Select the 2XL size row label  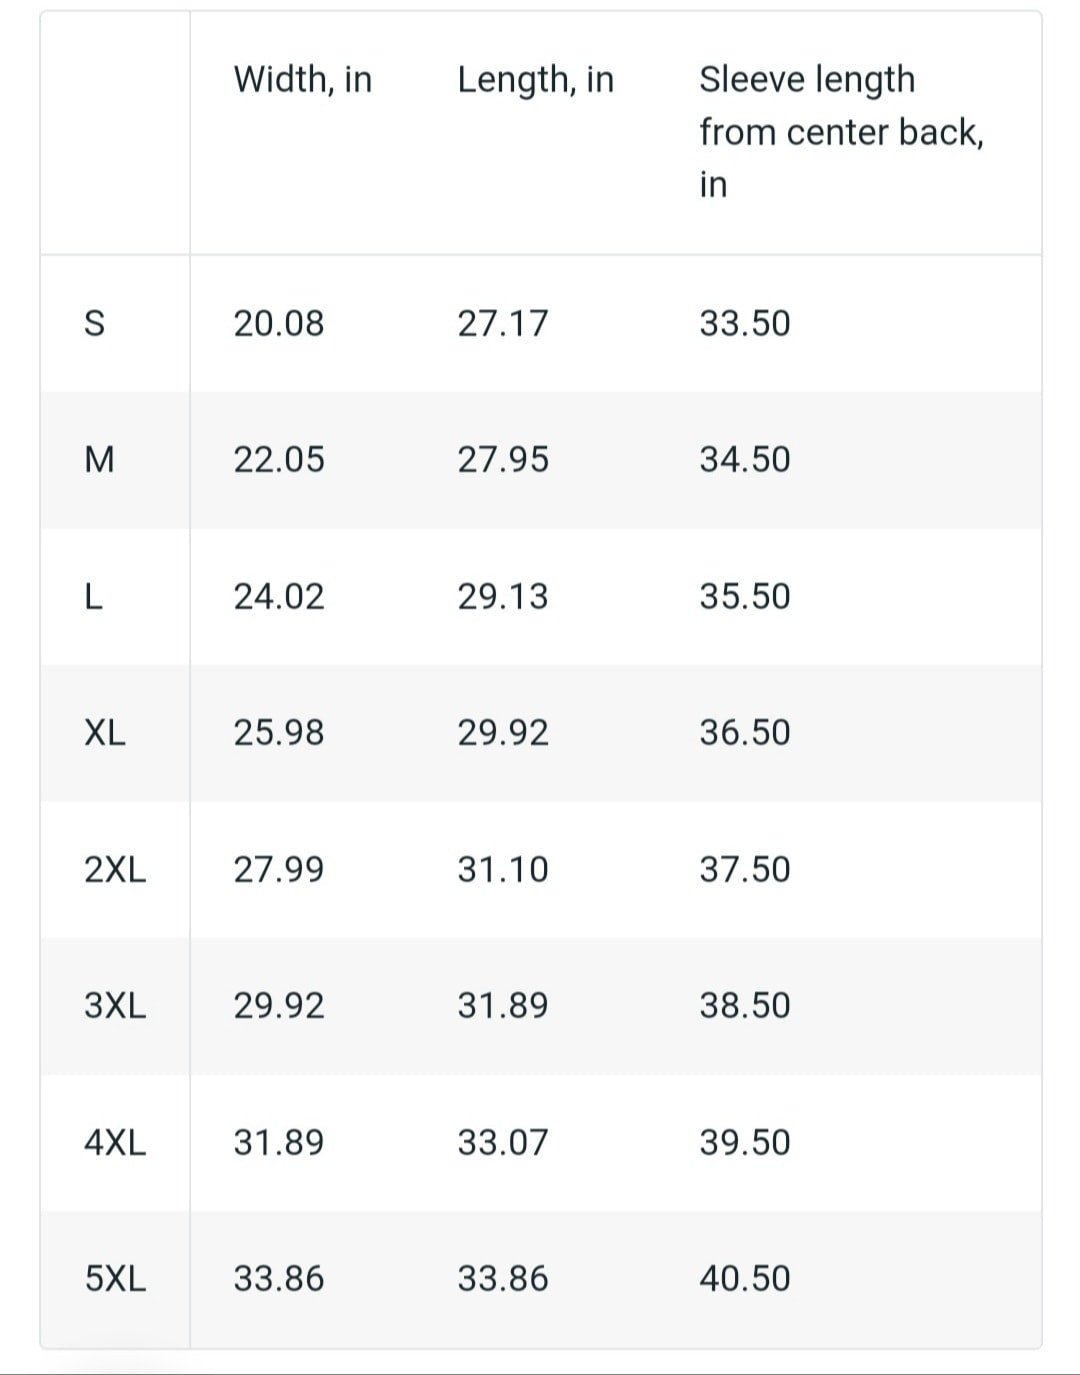point(115,870)
